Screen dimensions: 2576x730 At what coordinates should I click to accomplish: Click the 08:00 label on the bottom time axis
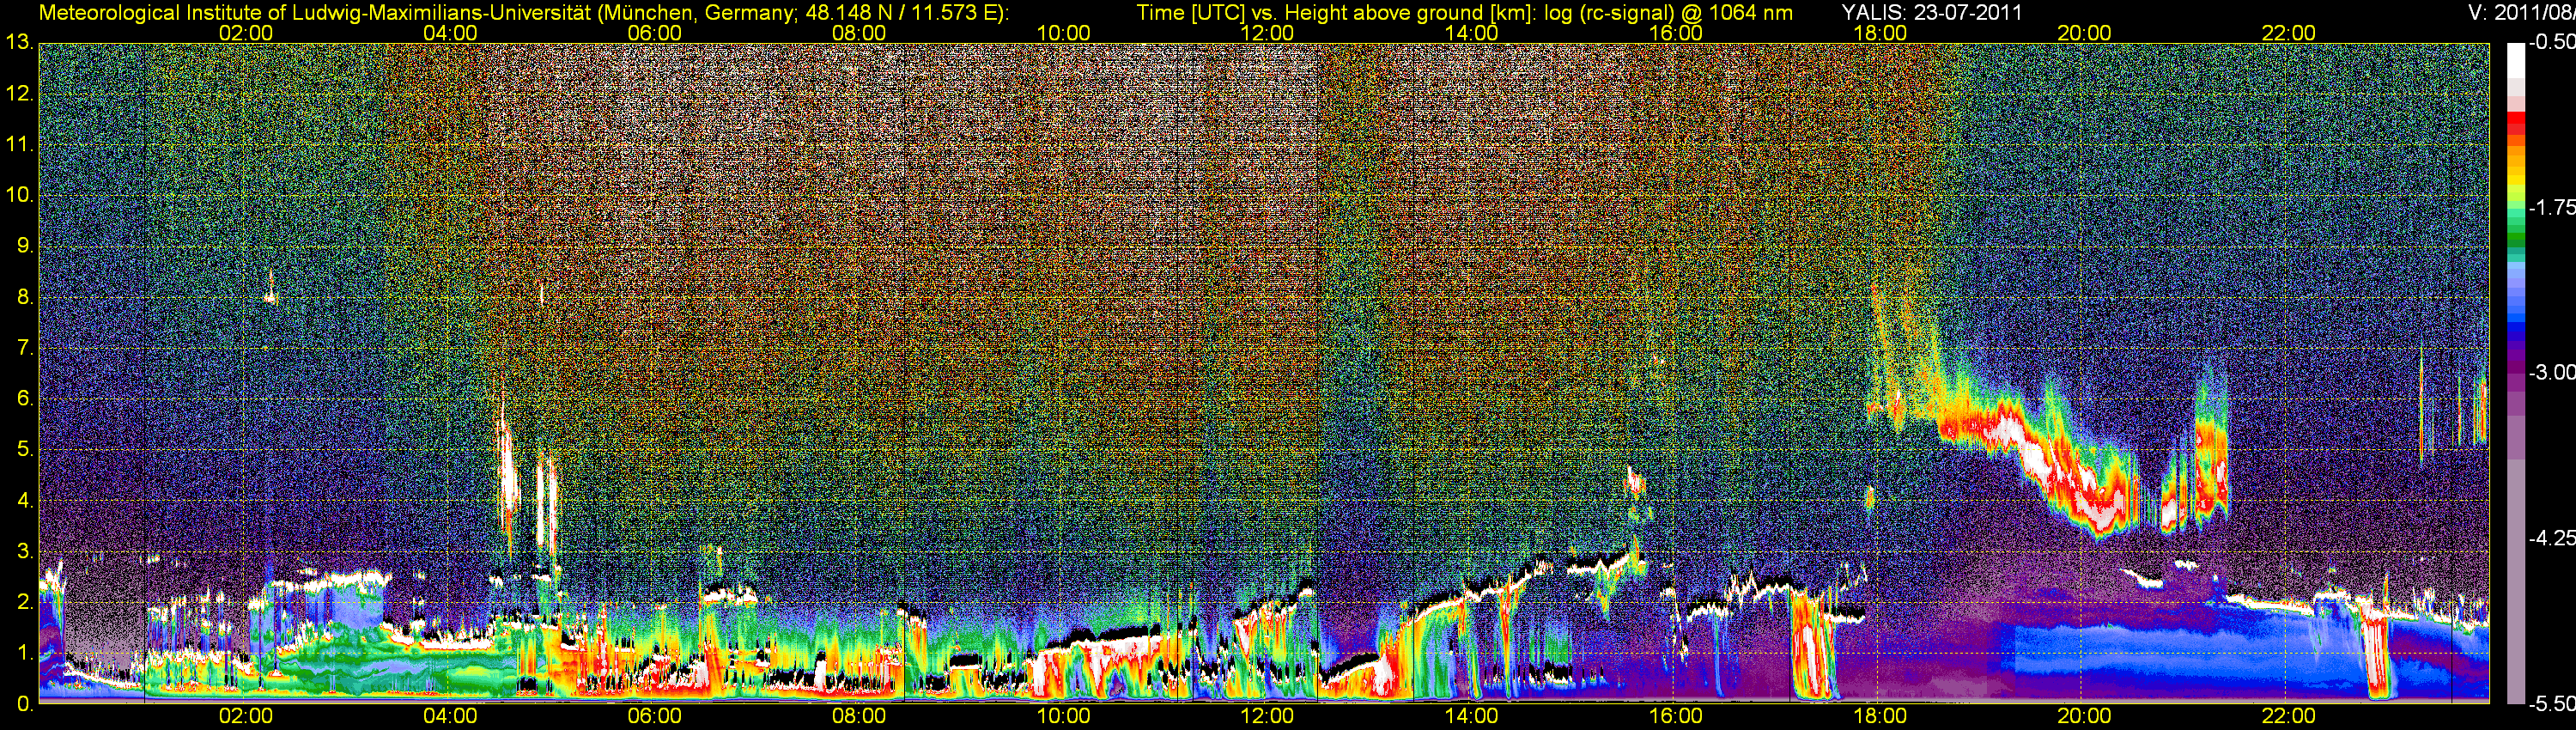(859, 716)
